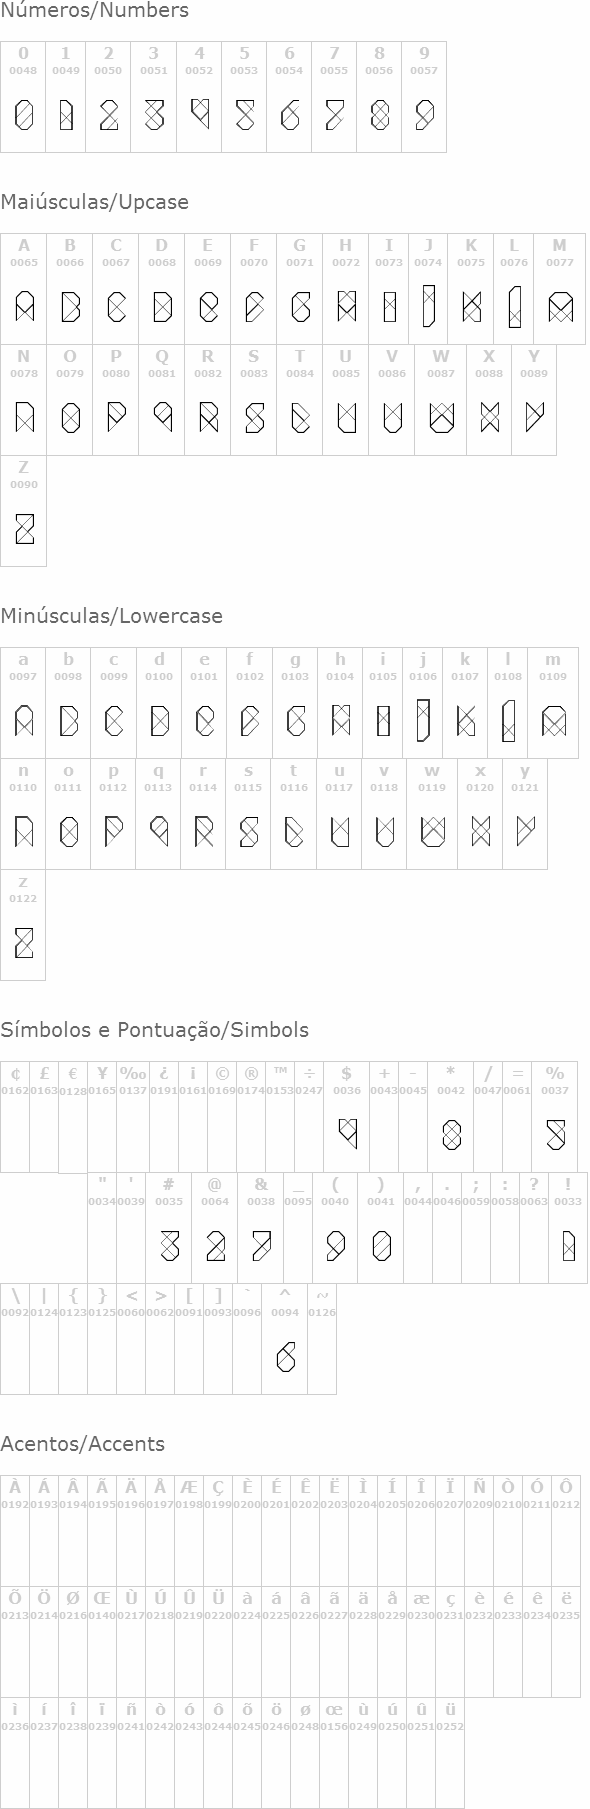Select the uppercase A glyph cell 0065

[x=24, y=289]
